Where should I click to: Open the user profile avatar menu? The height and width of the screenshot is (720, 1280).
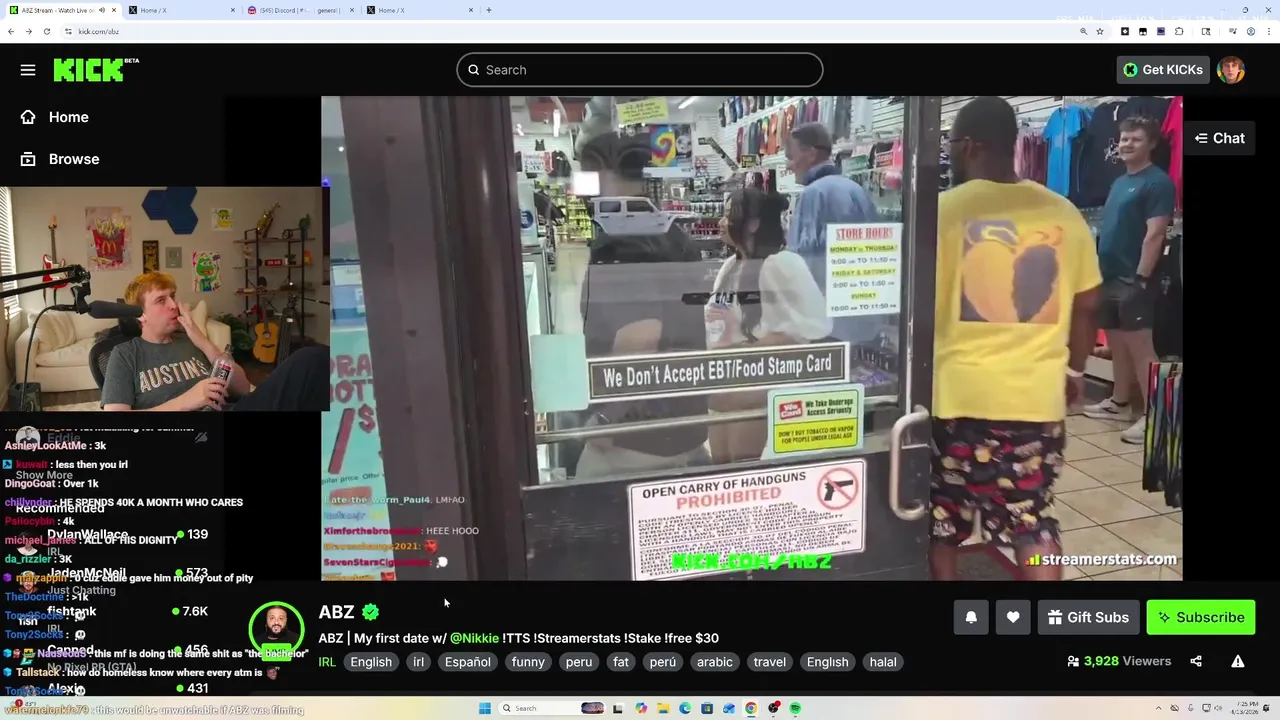[x=1231, y=70]
